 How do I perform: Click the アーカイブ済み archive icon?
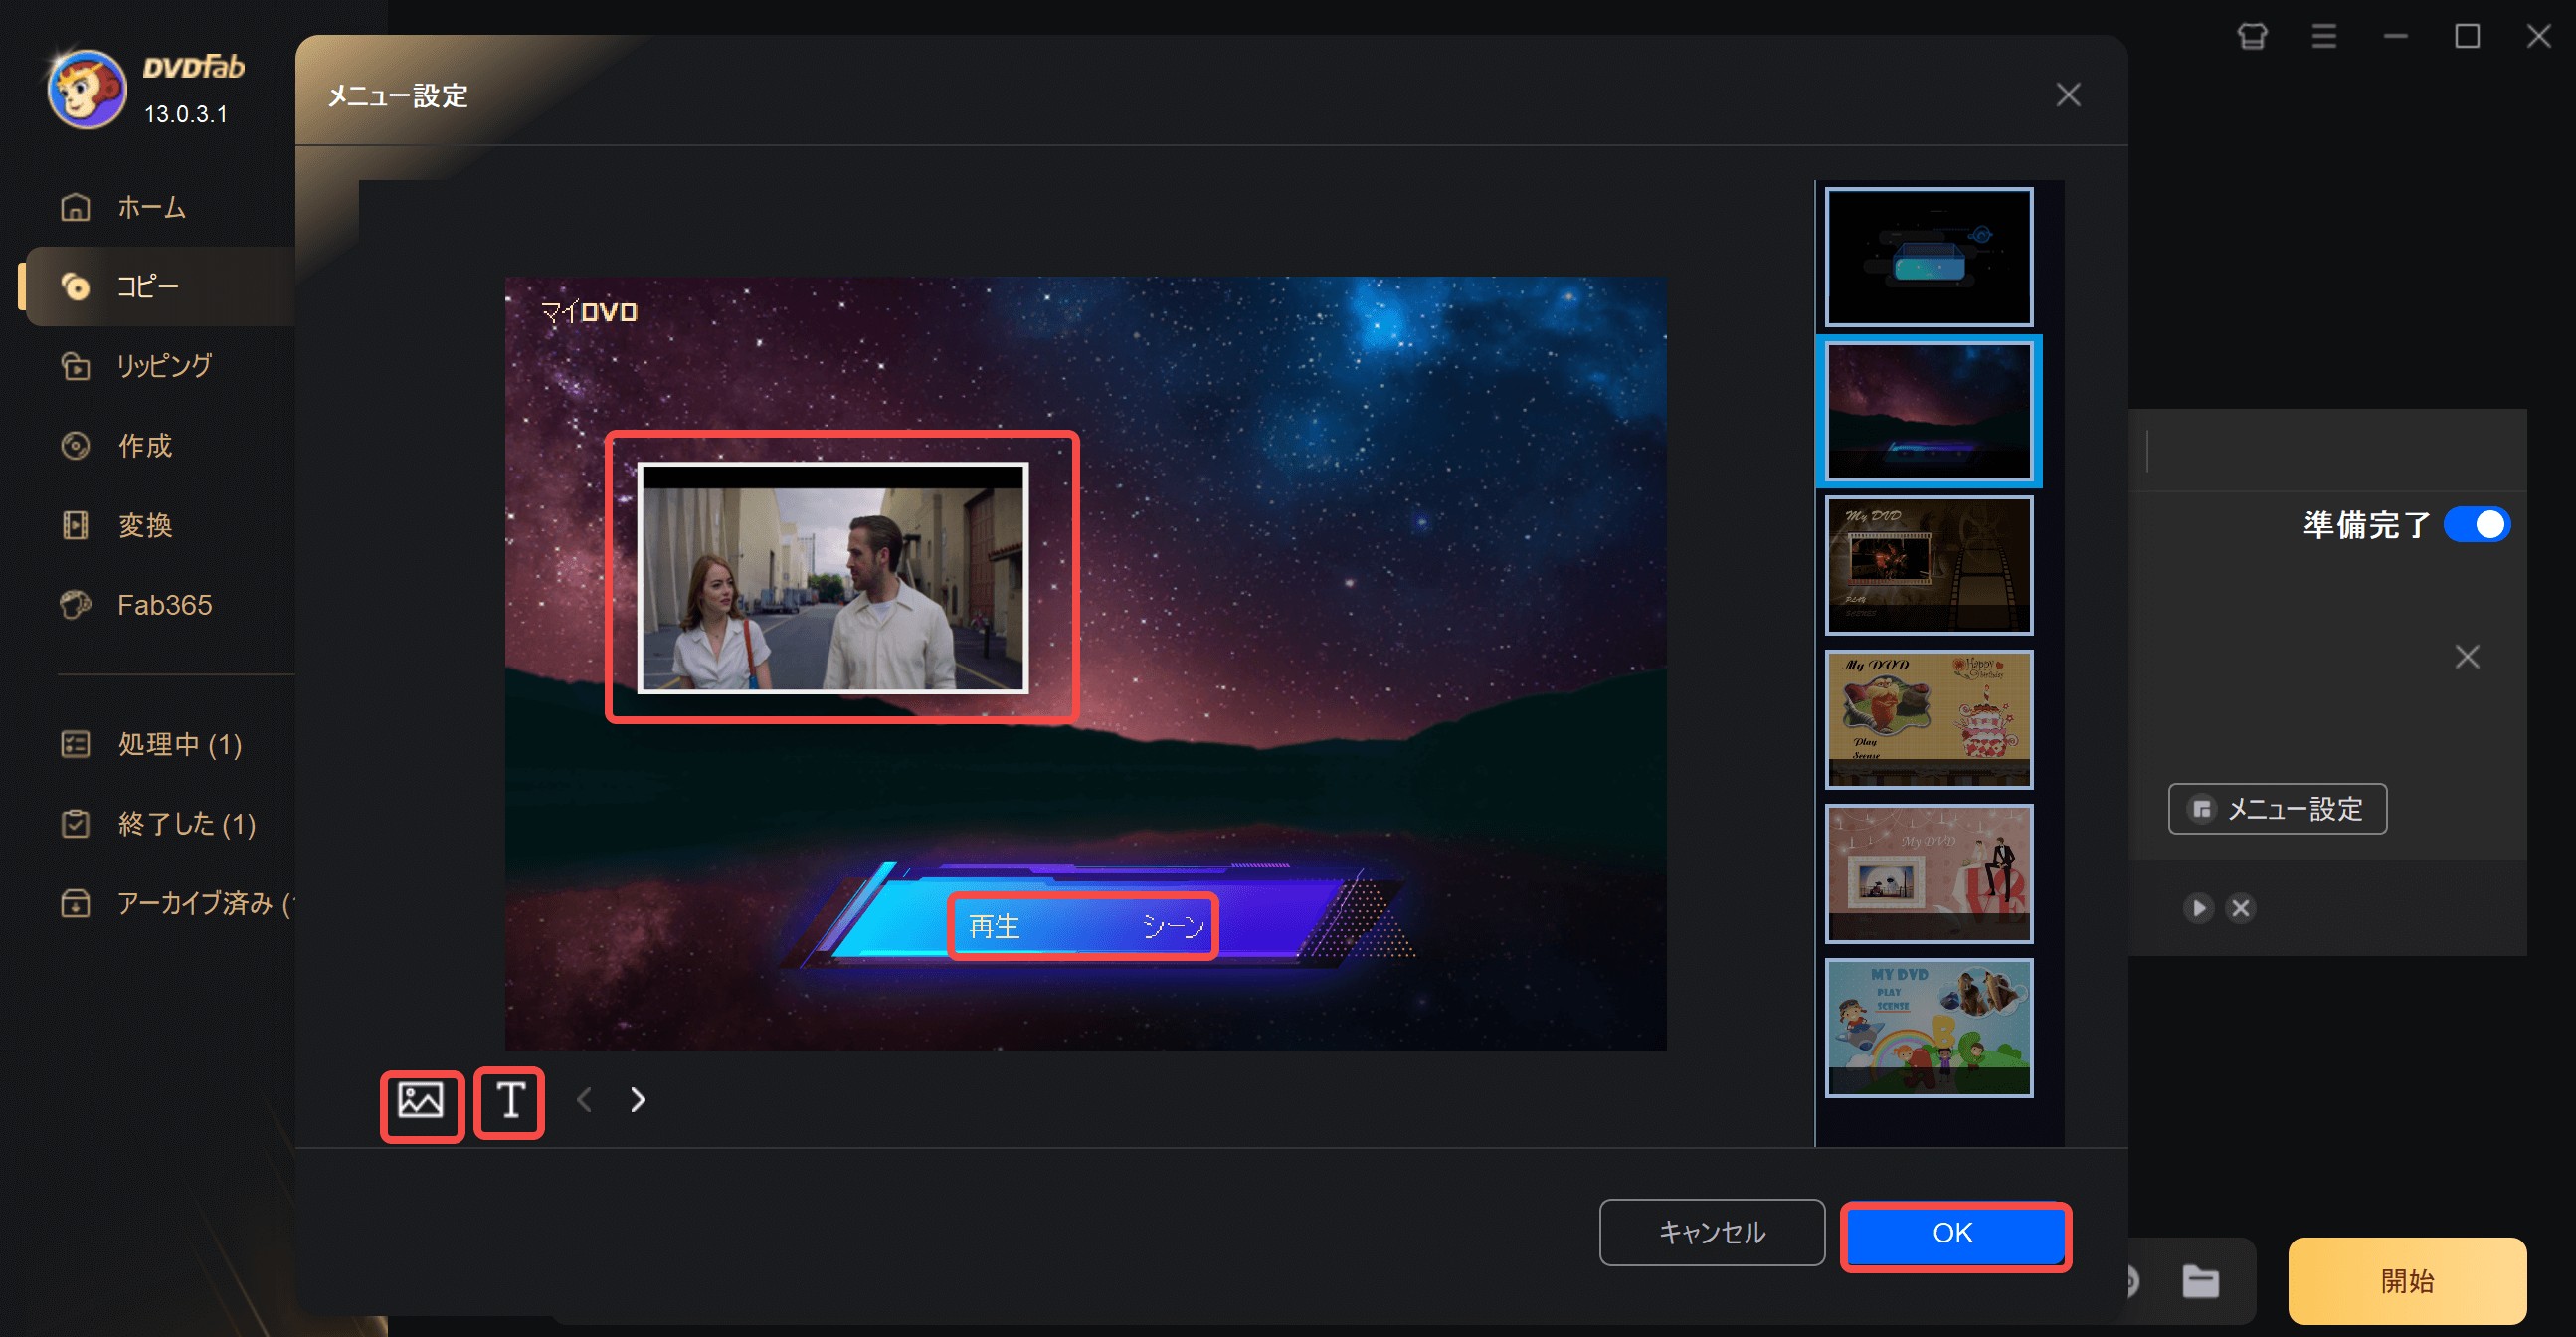pyautogui.click(x=76, y=903)
